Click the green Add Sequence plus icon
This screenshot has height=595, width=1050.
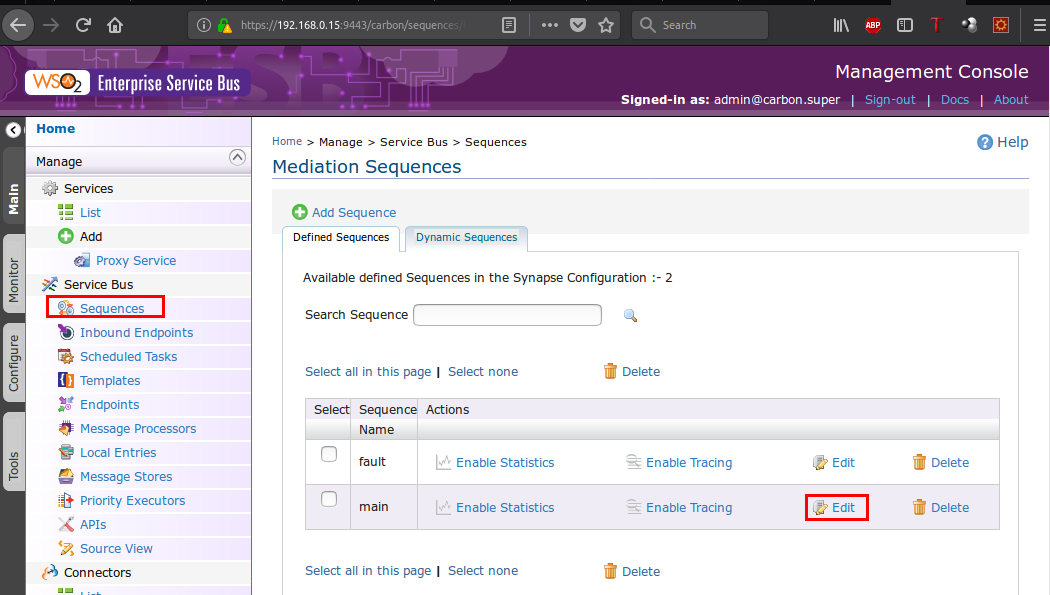tap(300, 212)
